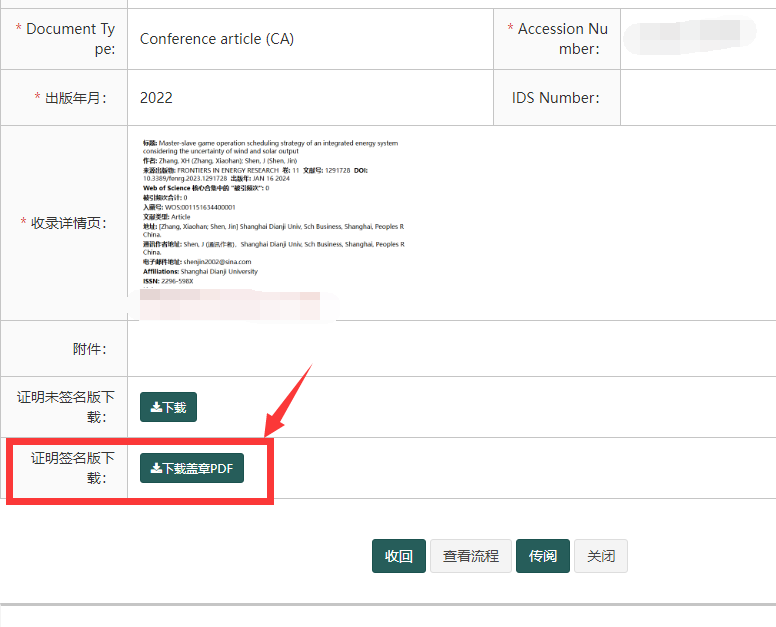This screenshot has width=776, height=627.
Task: Click the blurred Accession Number value field
Action: (x=690, y=39)
